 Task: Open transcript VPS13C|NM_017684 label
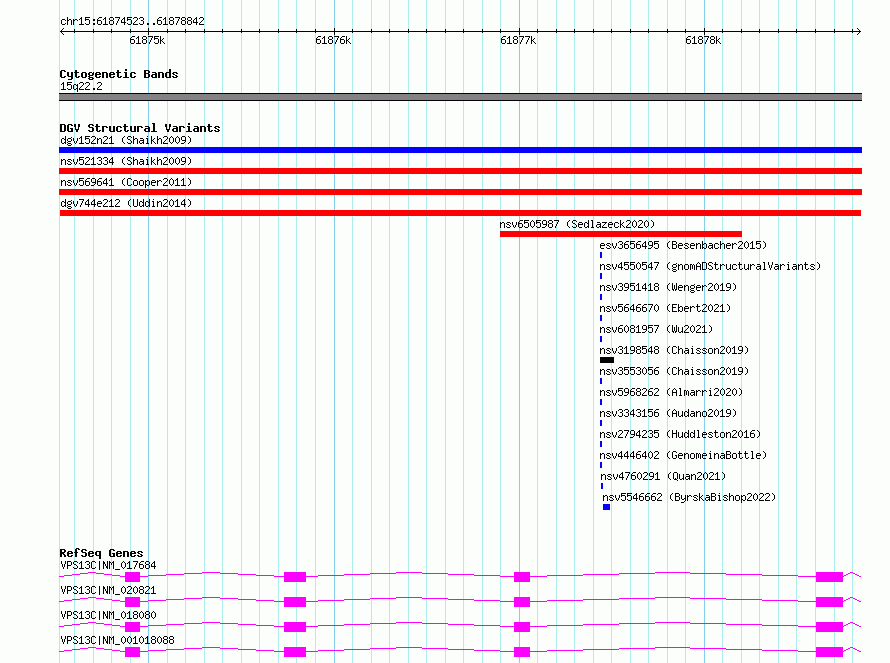click(x=108, y=565)
